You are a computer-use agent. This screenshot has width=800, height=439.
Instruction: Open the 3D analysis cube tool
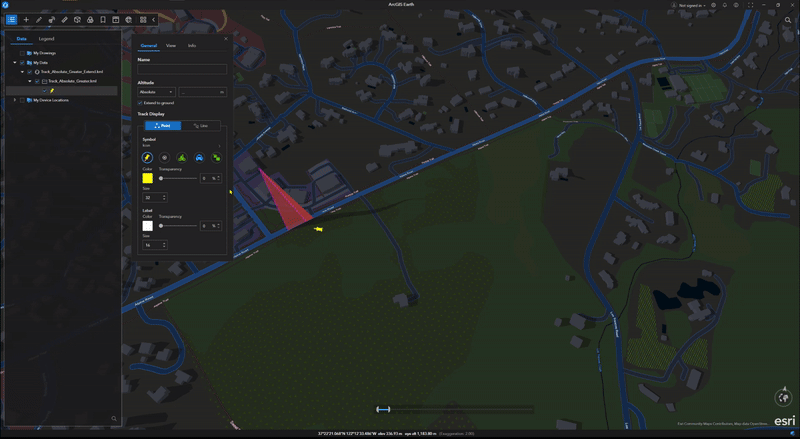click(77, 19)
